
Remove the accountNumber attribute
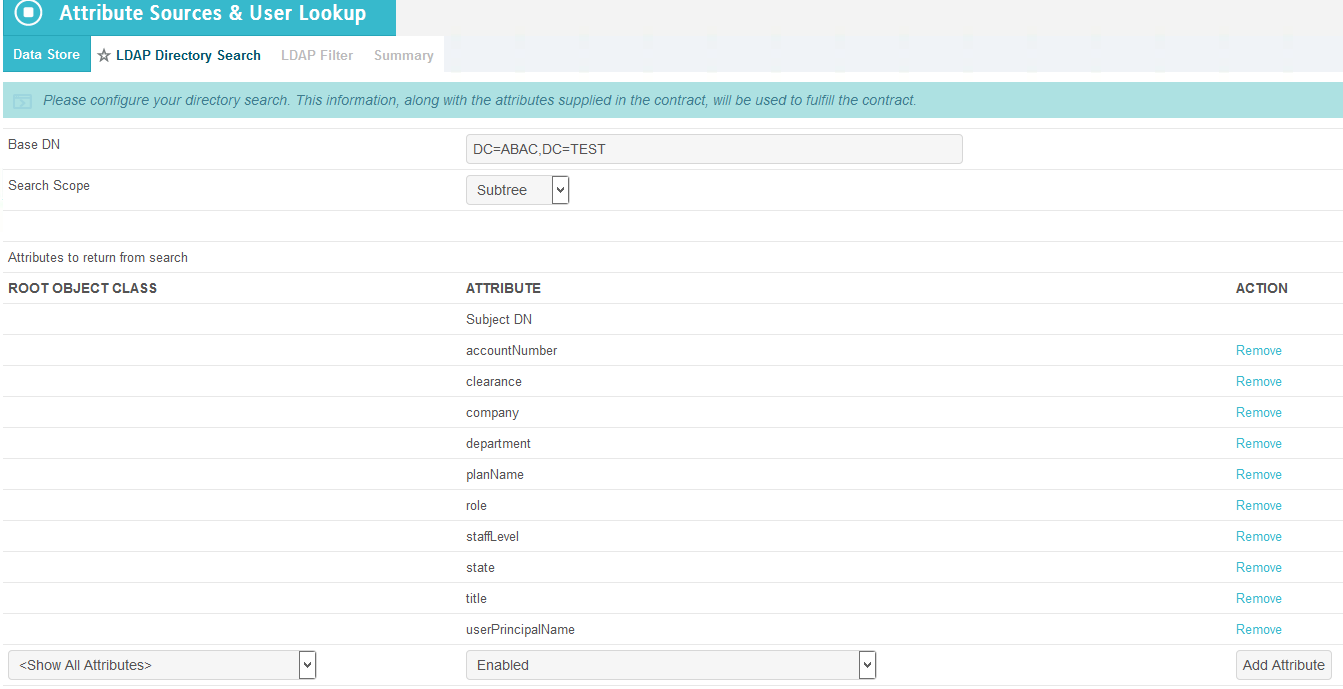coord(1259,351)
